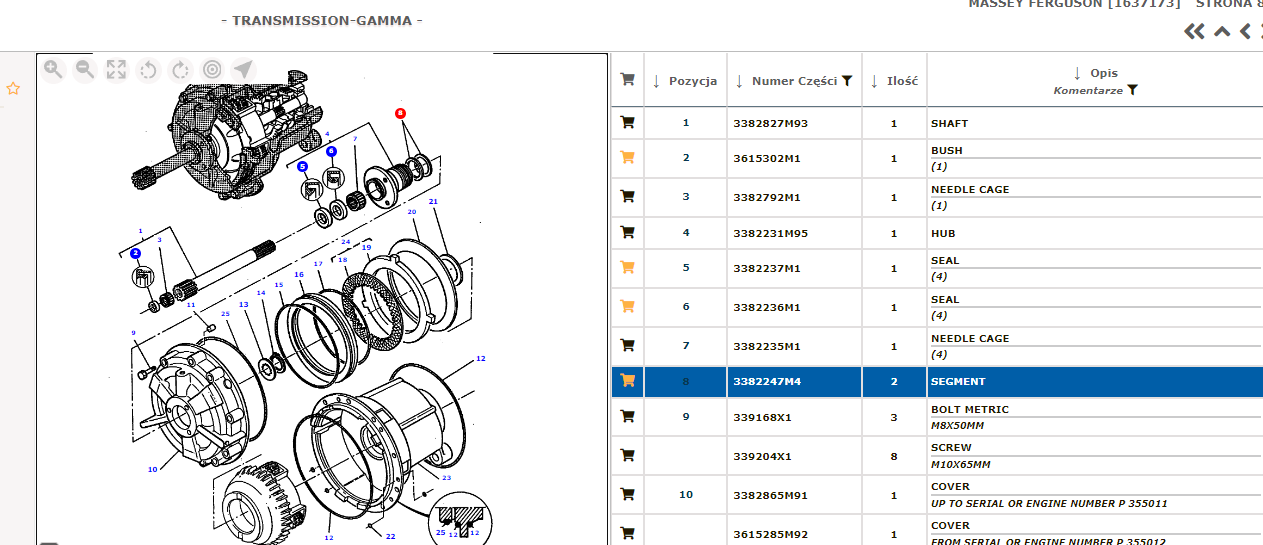The image size is (1263, 545).
Task: Add BUSH 3615302M1 to cart
Action: tap(628, 158)
